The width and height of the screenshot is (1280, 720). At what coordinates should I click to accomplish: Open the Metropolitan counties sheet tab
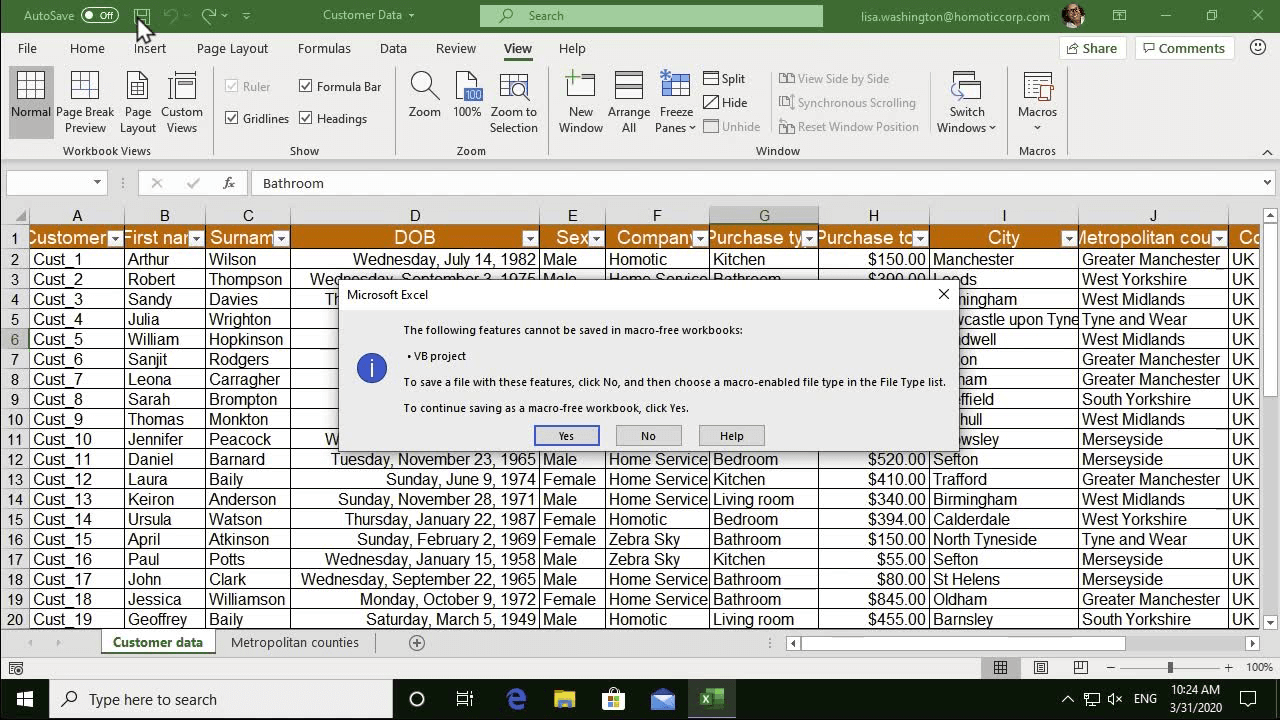coord(294,642)
